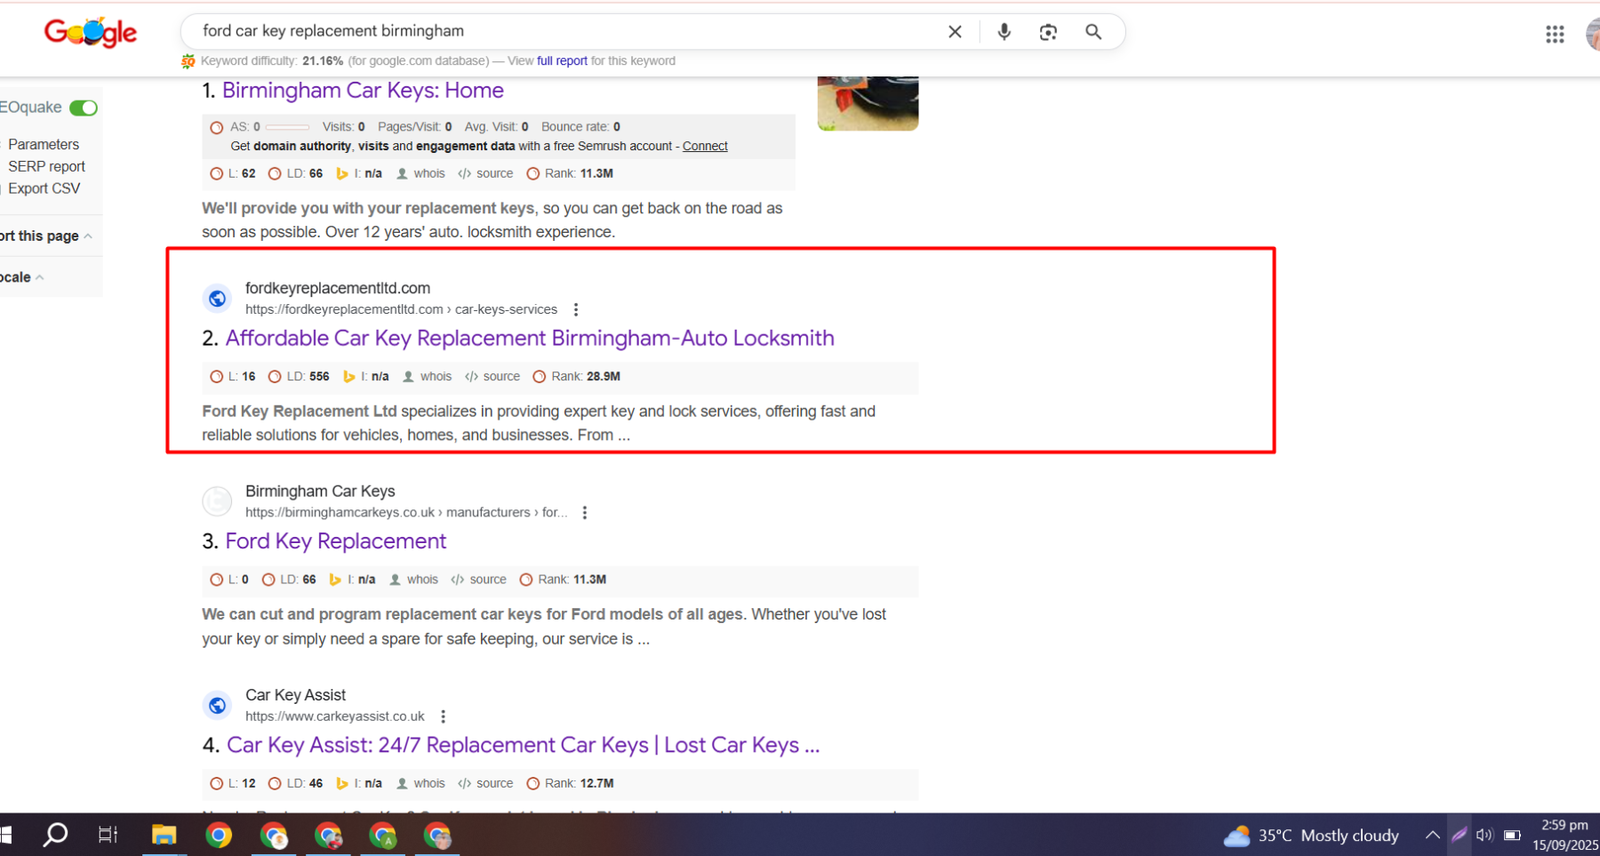Open the Google apps grid icon
Image resolution: width=1600 pixels, height=856 pixels.
(1554, 35)
